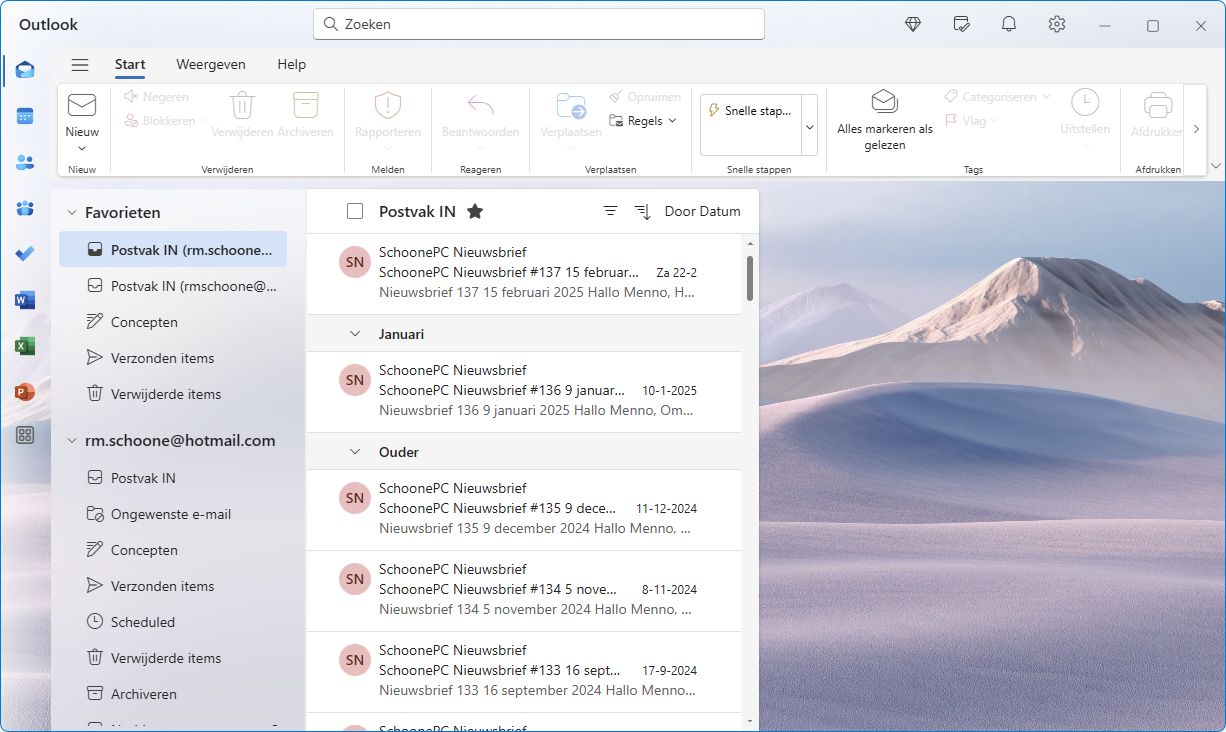Select Postvak IN (rm.schoone...) in Favorieten
The width and height of the screenshot is (1226, 732).
(173, 250)
